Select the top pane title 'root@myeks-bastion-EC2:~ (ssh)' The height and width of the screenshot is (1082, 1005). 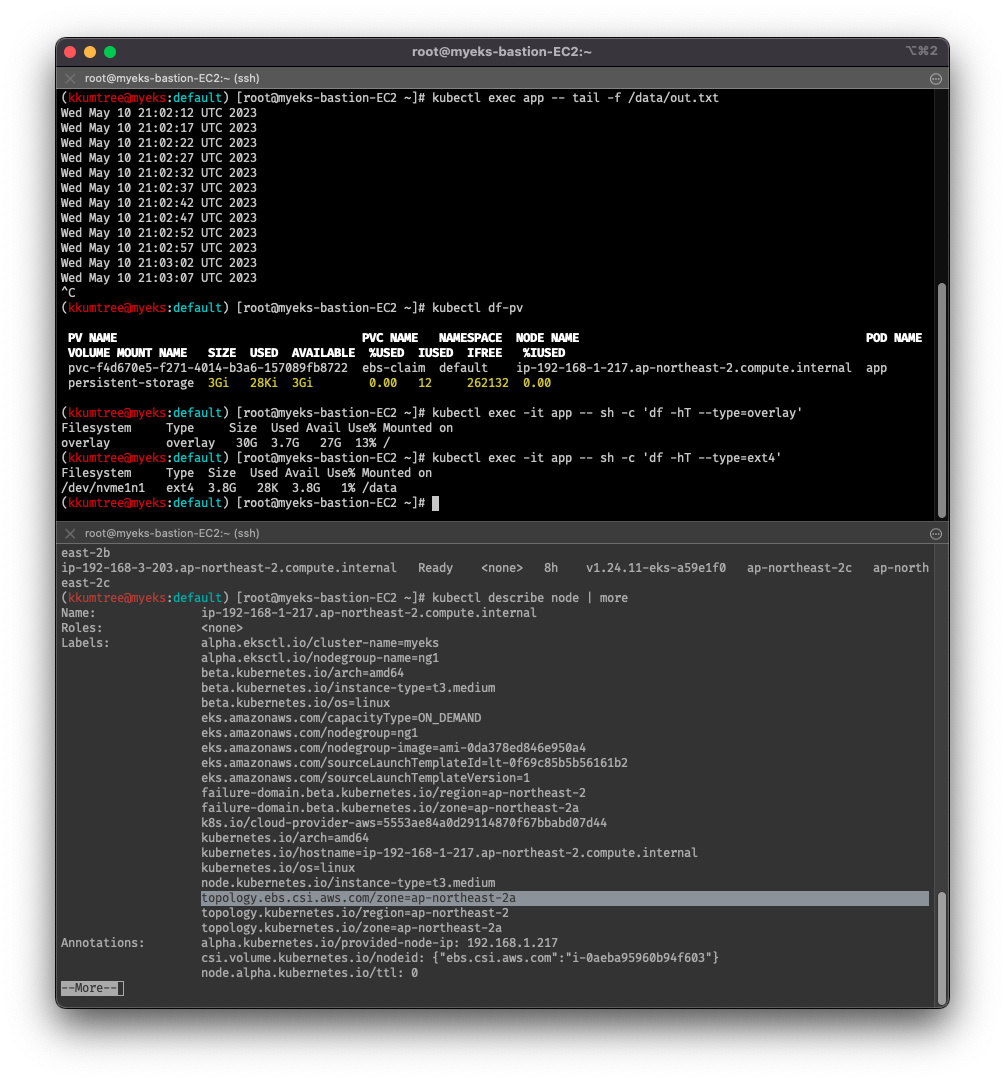pos(172,79)
